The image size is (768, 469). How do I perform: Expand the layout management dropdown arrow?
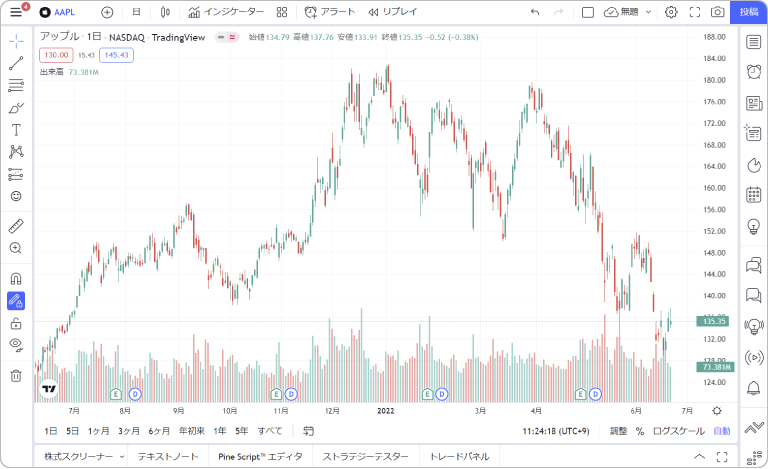click(648, 12)
